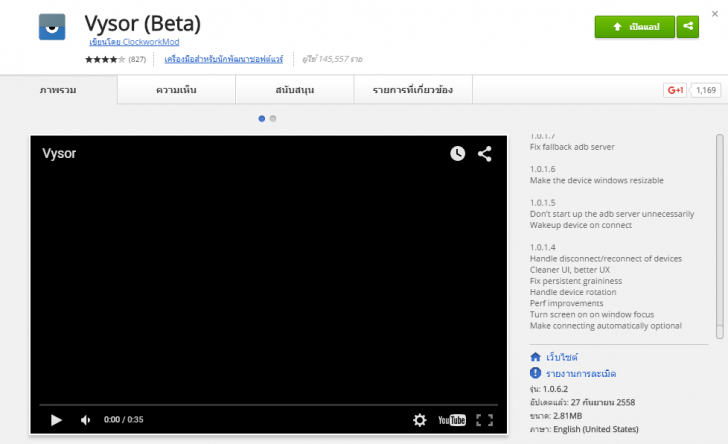The width and height of the screenshot is (728, 444).
Task: Close the app details dialog
Action: point(715,14)
